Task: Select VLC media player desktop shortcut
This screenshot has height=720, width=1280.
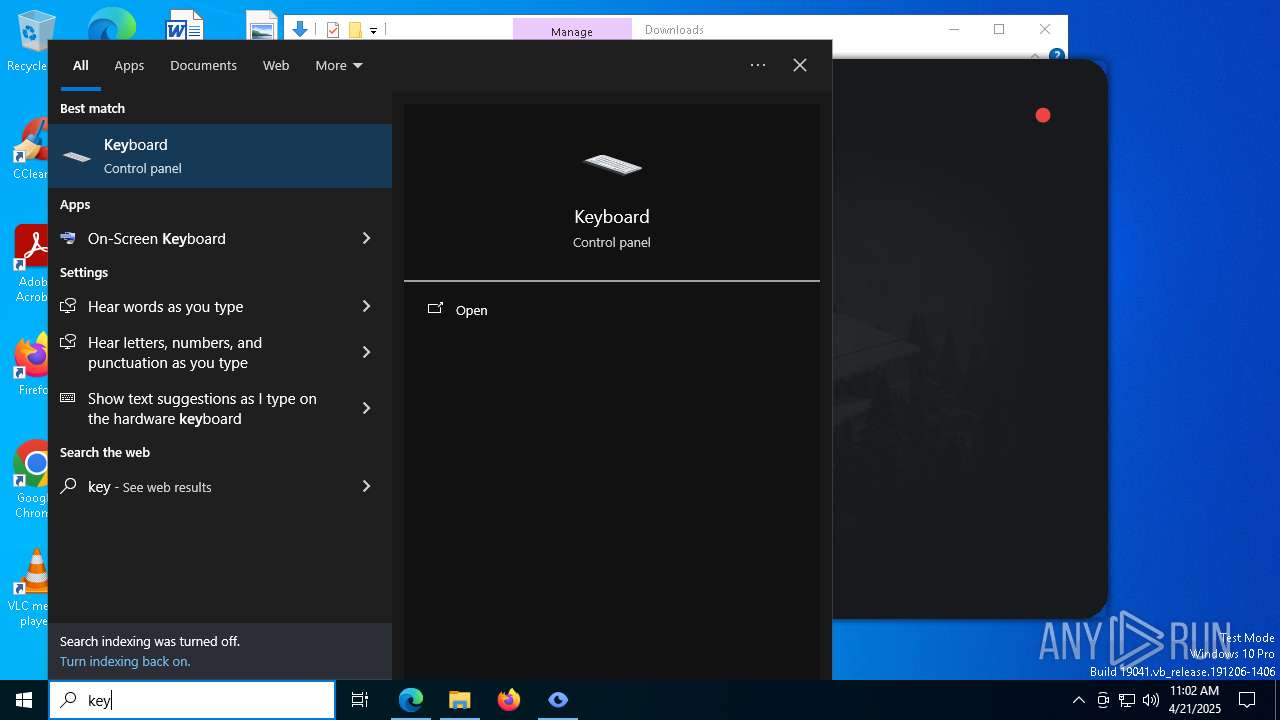Action: pos(30,587)
